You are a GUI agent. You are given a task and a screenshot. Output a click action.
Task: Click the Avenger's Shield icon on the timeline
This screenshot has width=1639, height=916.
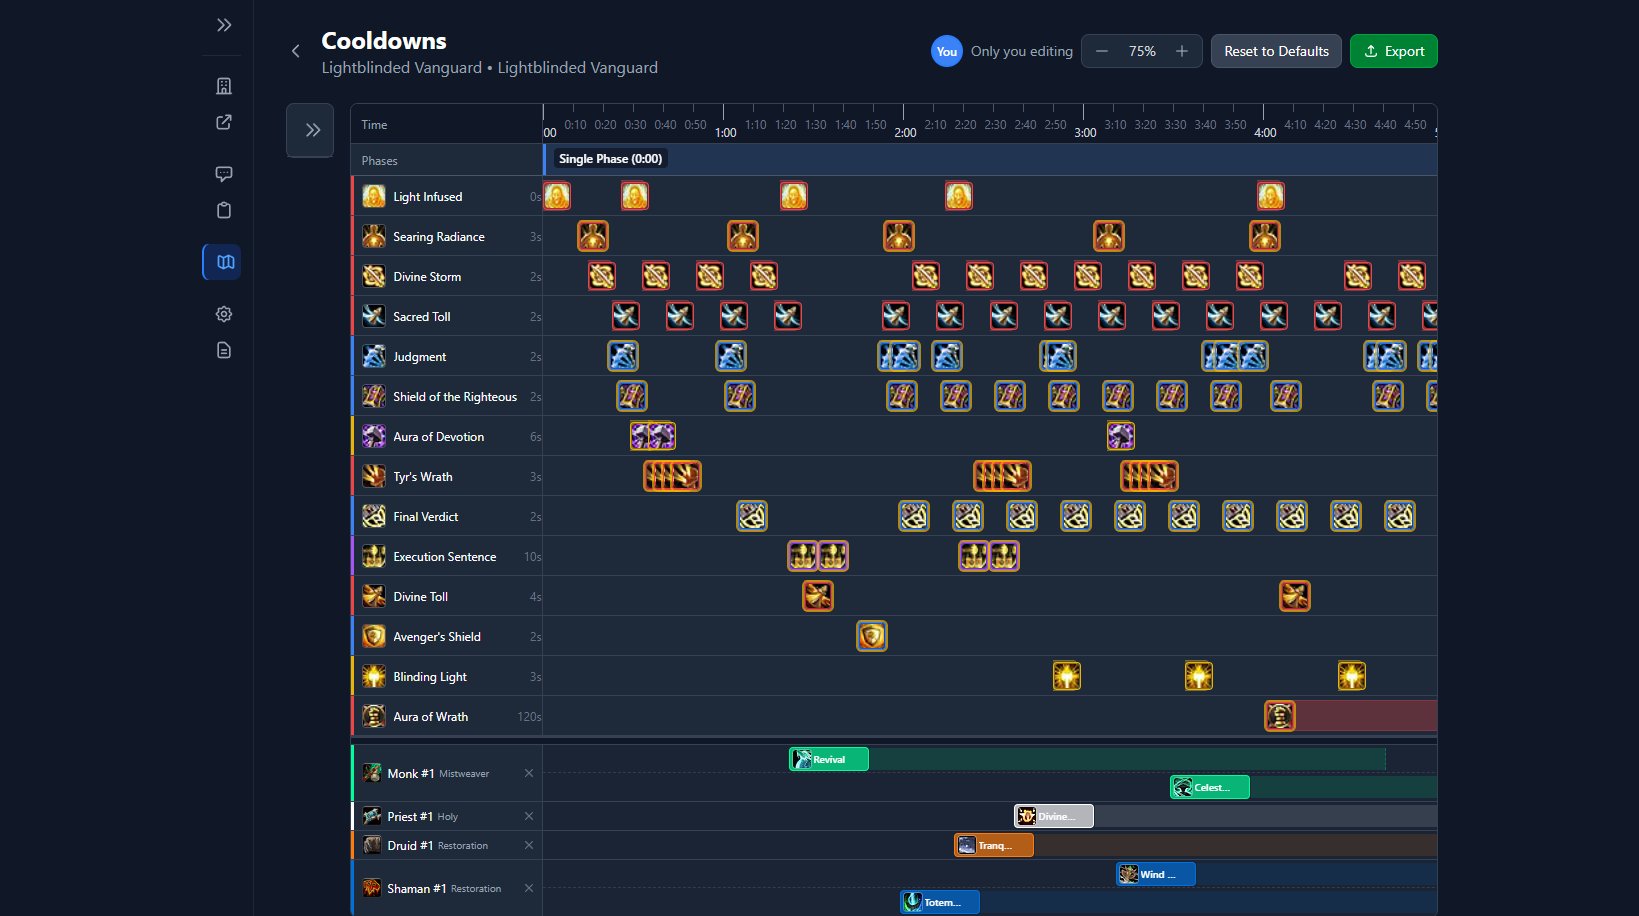point(871,635)
